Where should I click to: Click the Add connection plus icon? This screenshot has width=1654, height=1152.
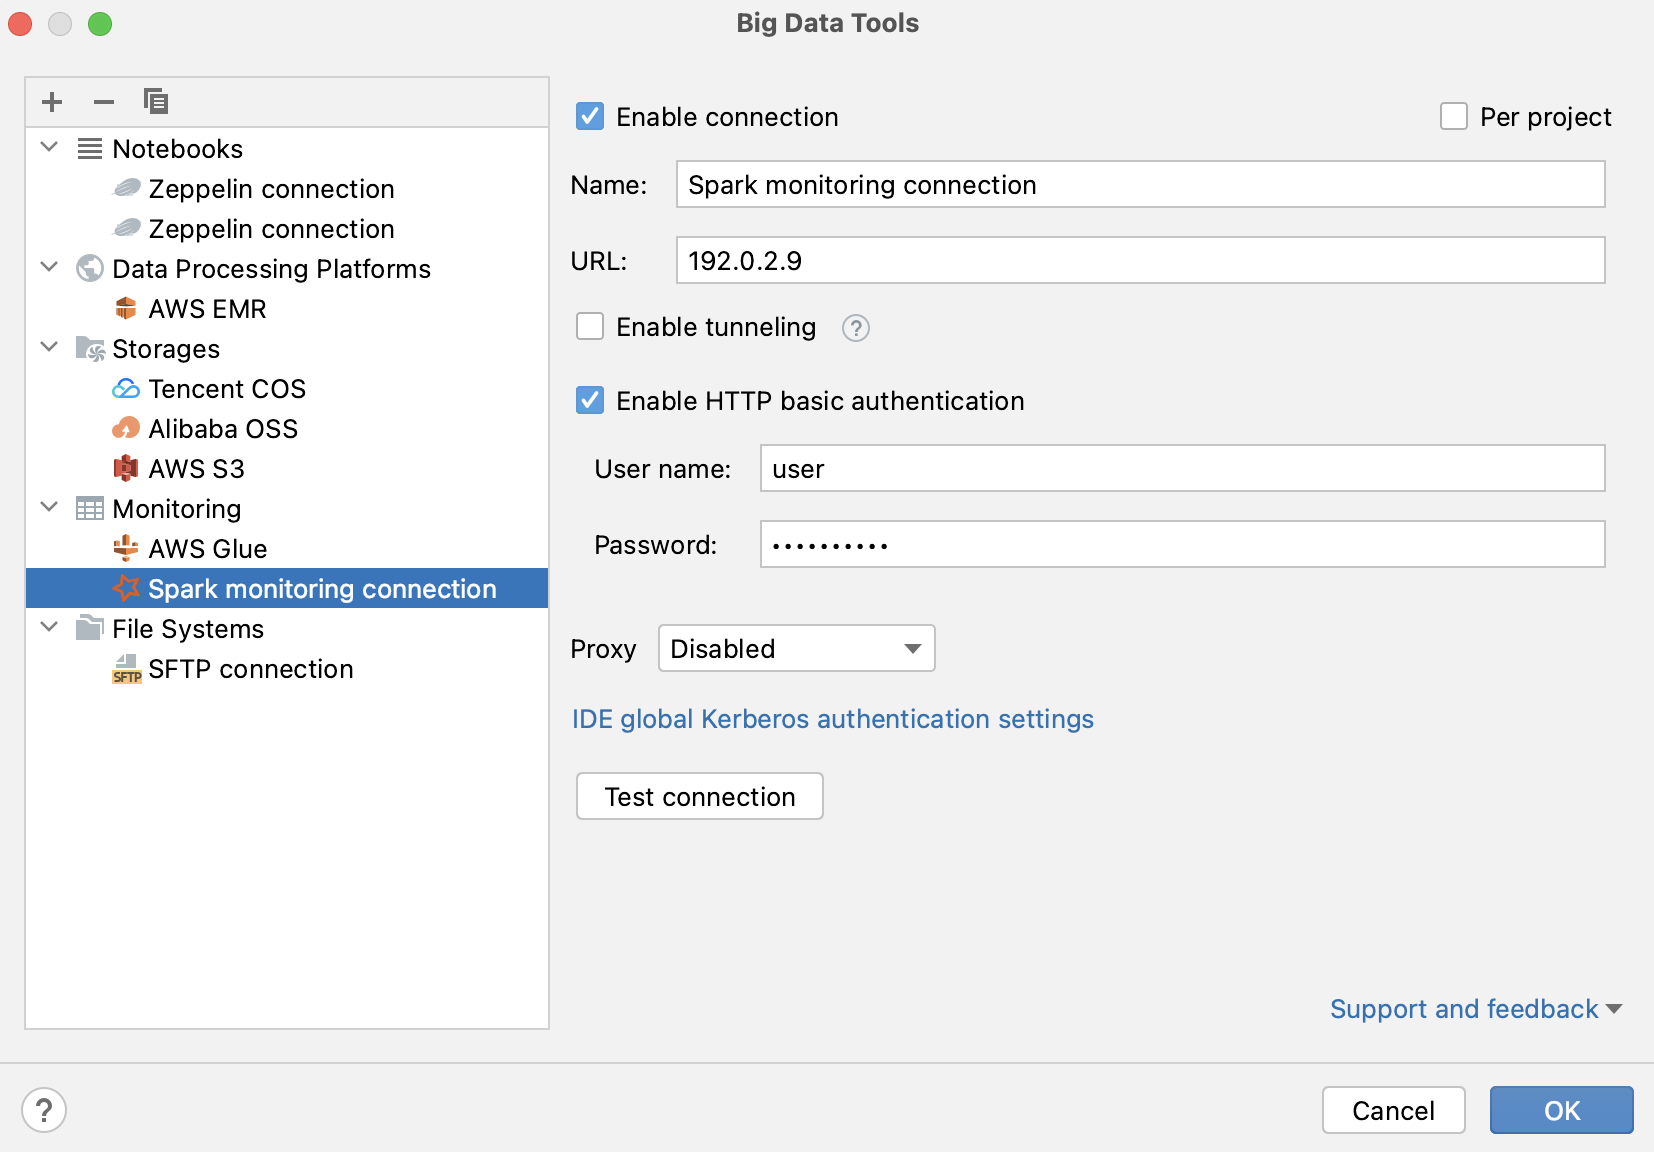point(52,102)
